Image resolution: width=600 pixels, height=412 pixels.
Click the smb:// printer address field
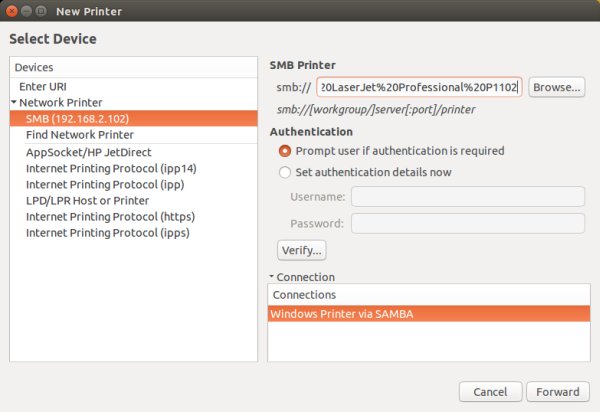point(419,87)
